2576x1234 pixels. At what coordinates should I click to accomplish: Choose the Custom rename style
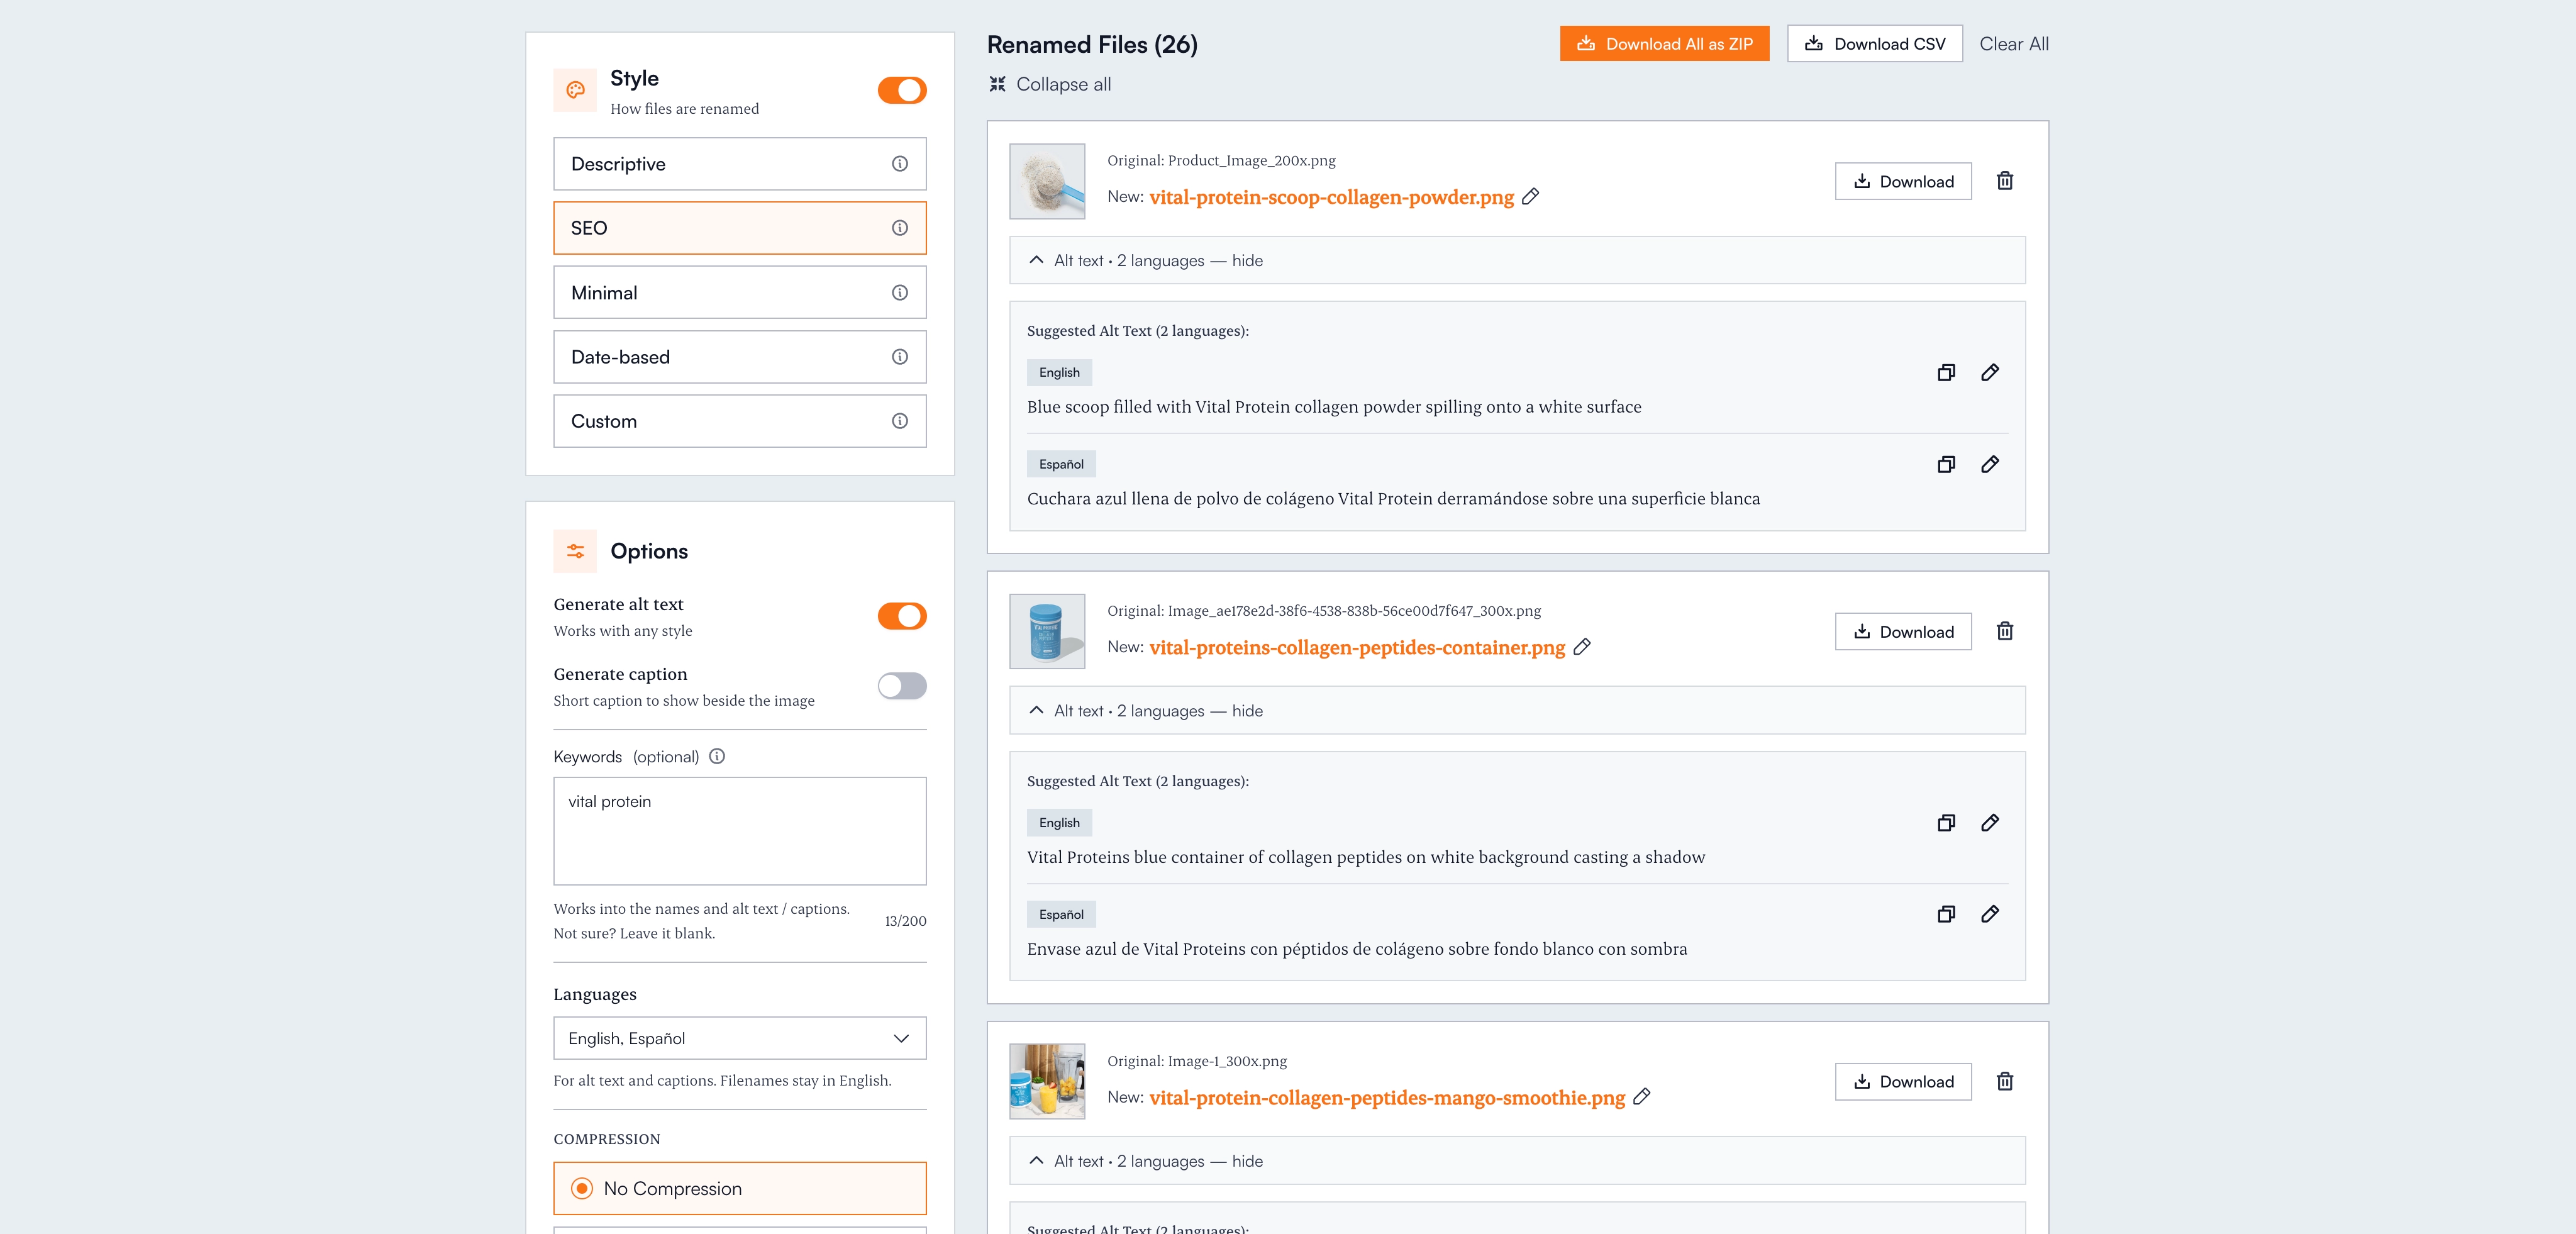click(740, 421)
